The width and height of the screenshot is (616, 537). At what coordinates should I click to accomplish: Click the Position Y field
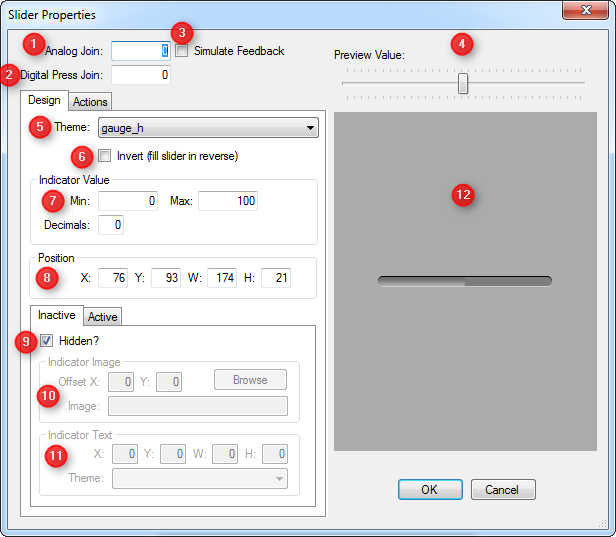pos(165,277)
